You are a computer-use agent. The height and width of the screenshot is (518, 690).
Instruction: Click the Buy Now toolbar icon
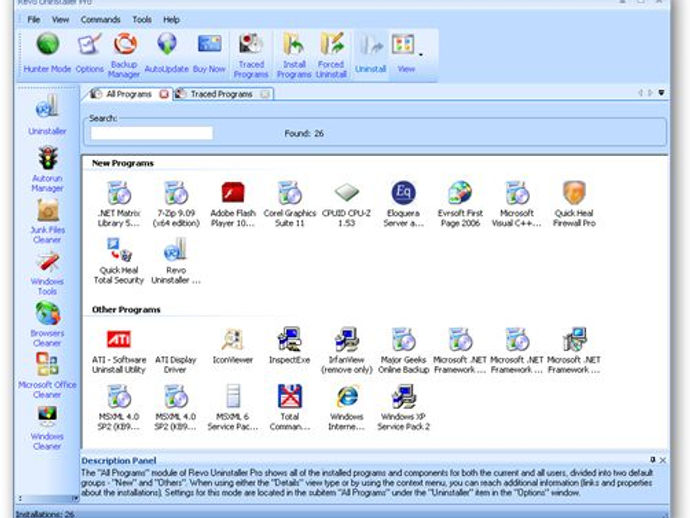[209, 53]
